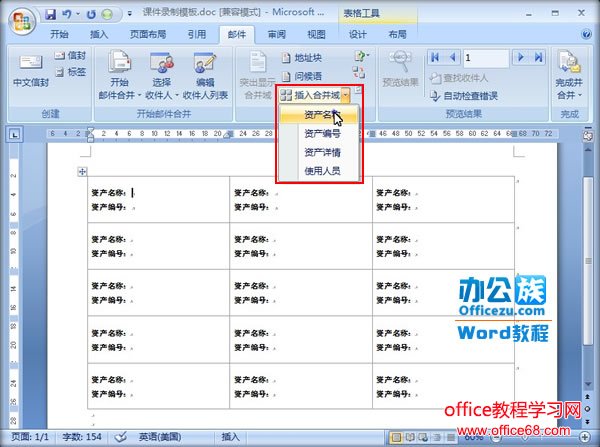Click the proofing check icon in status bar
The image size is (600, 447).
pos(121,437)
